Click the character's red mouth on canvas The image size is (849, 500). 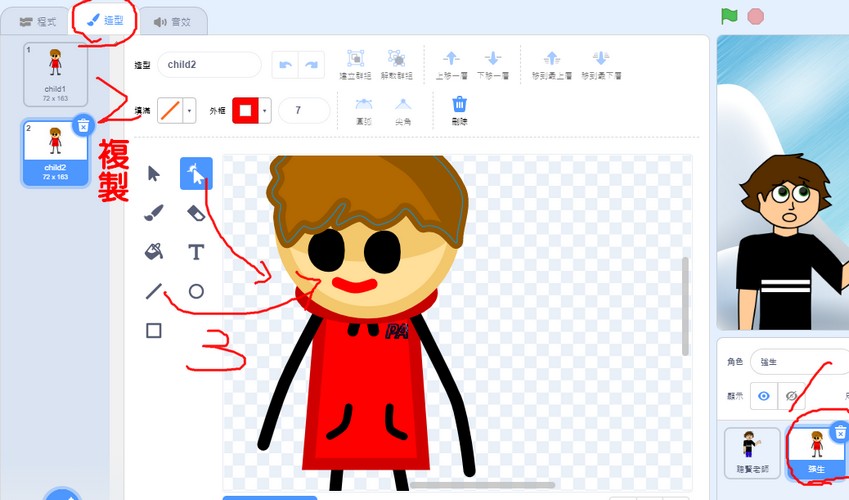click(x=355, y=284)
